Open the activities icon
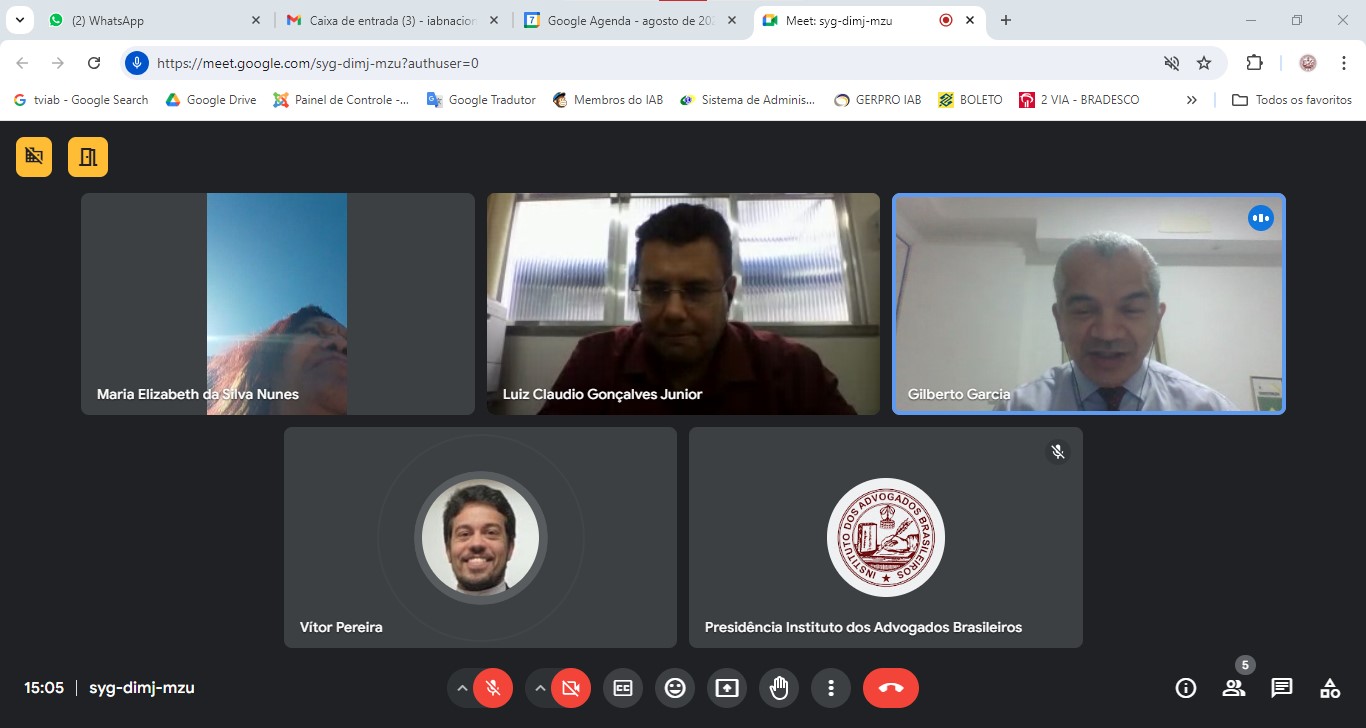This screenshot has width=1366, height=728. (1329, 688)
